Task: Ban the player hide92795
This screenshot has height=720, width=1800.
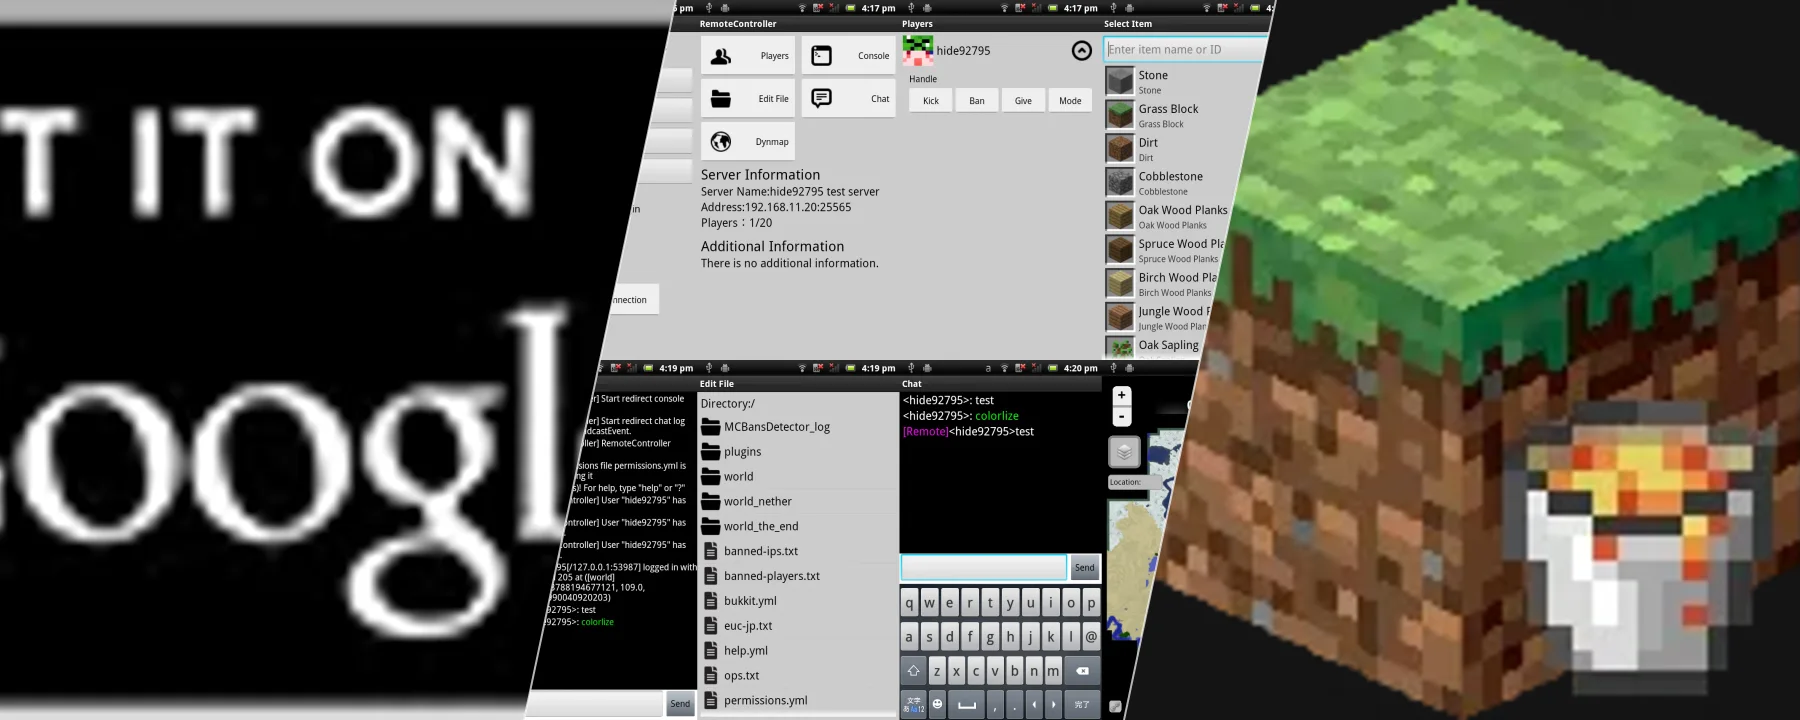Action: [x=977, y=101]
